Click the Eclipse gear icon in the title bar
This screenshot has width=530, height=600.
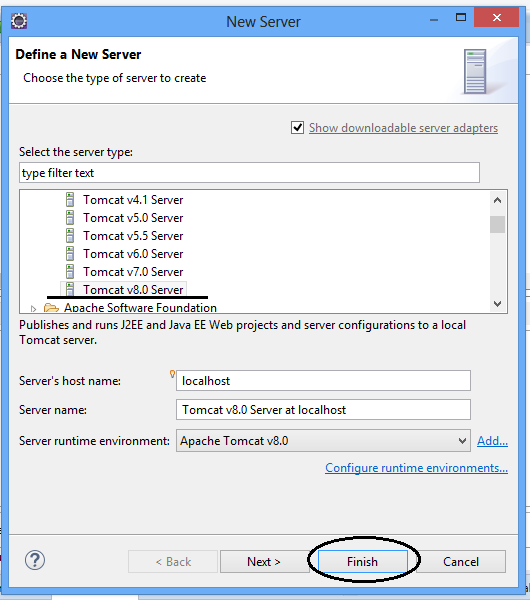(x=19, y=21)
